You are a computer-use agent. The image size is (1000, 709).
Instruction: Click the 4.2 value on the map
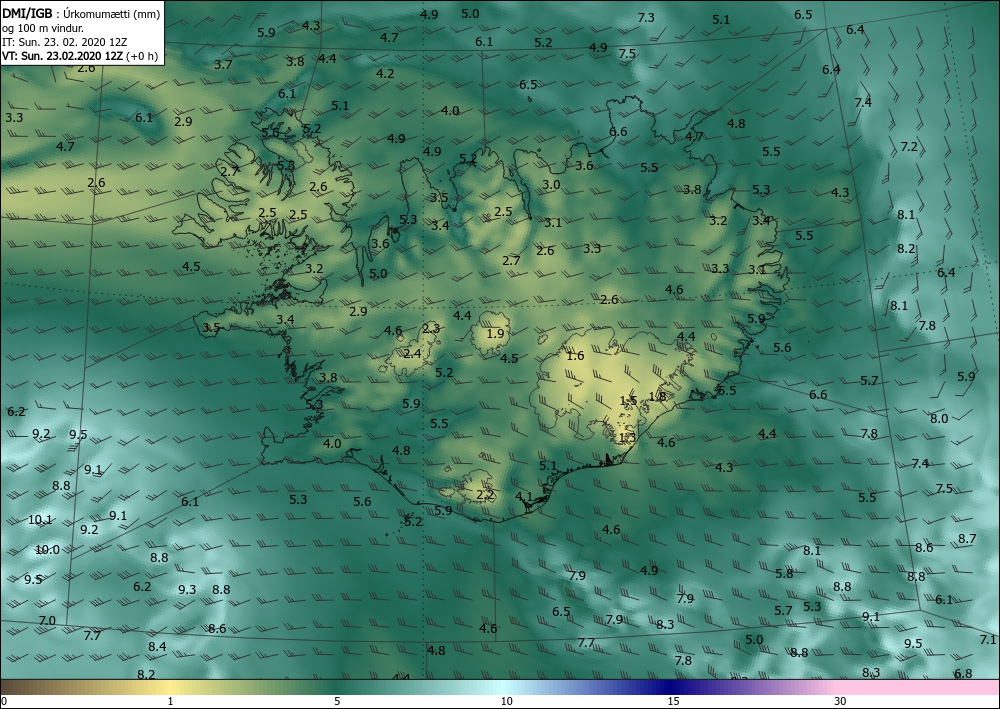point(385,74)
